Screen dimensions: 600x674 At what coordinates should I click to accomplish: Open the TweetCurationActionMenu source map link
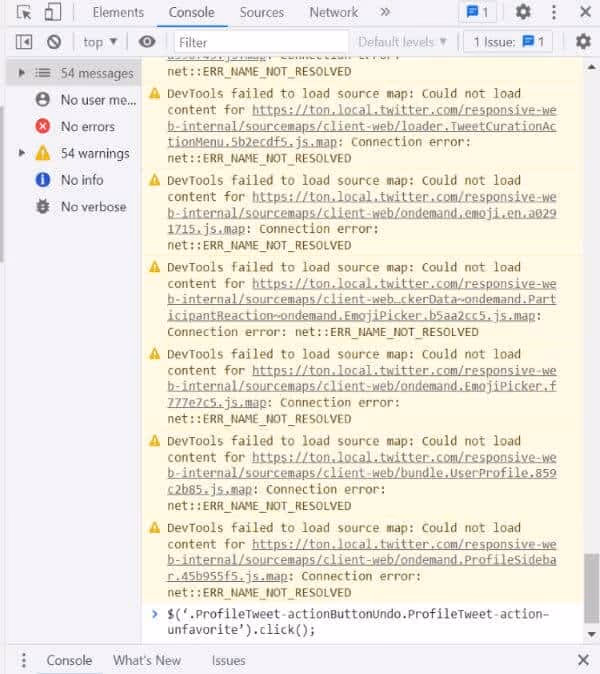[x=361, y=126]
